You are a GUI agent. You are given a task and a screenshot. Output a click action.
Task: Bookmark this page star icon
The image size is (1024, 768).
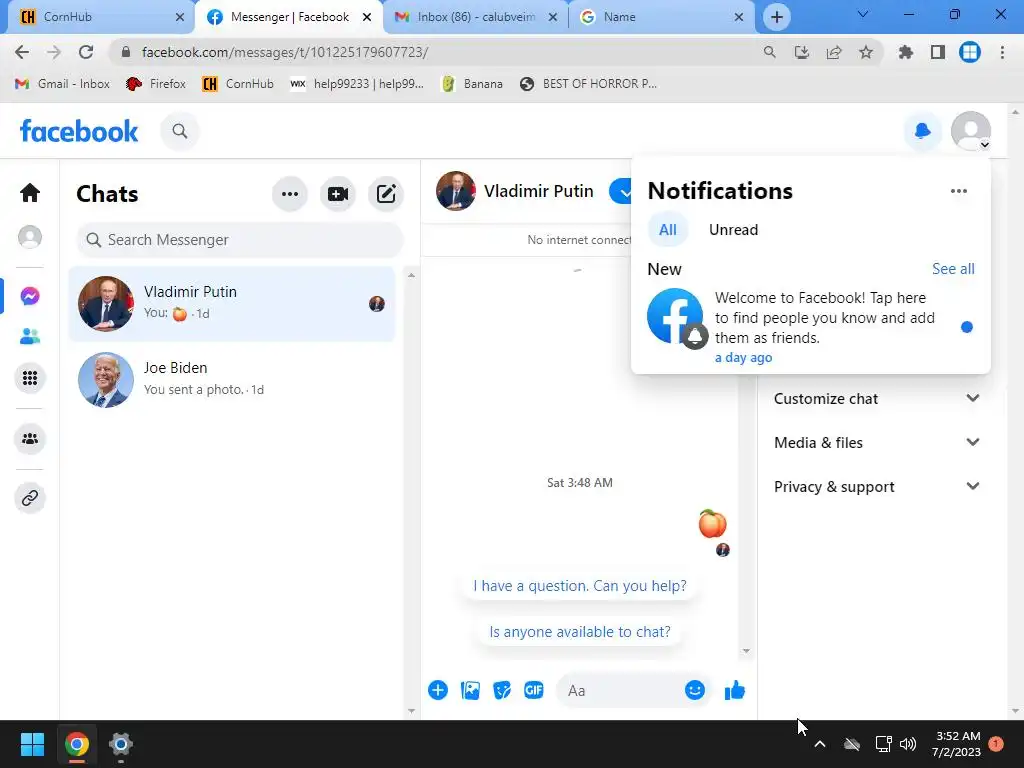[x=865, y=52]
